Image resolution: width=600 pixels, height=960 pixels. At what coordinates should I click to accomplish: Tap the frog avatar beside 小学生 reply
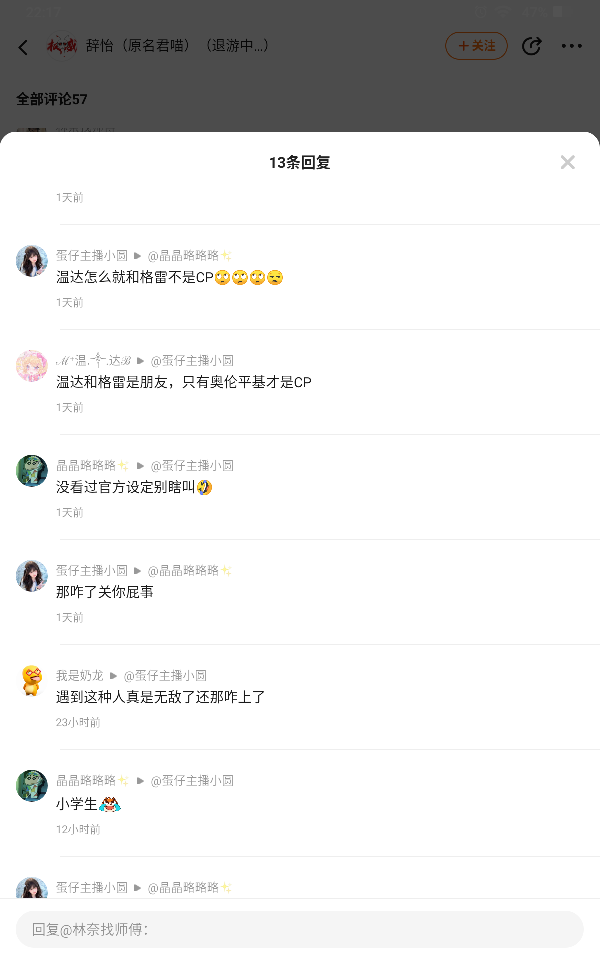point(32,786)
